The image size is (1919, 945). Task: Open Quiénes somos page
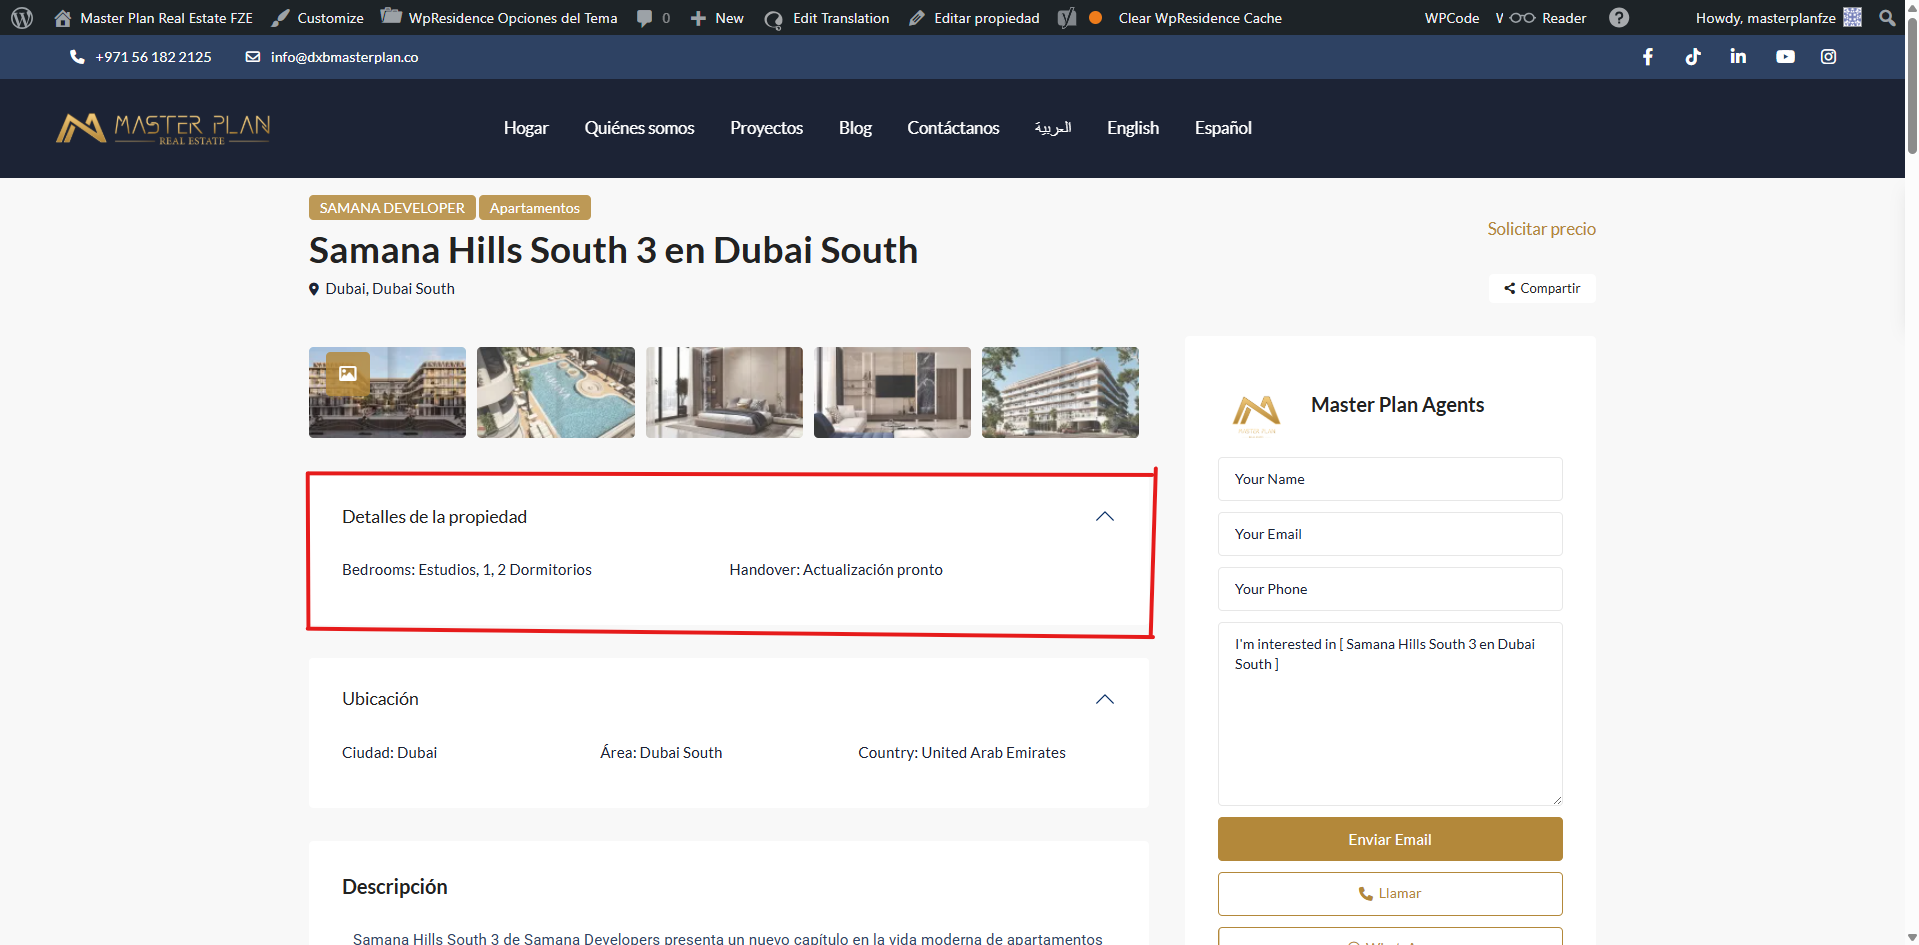(x=639, y=128)
